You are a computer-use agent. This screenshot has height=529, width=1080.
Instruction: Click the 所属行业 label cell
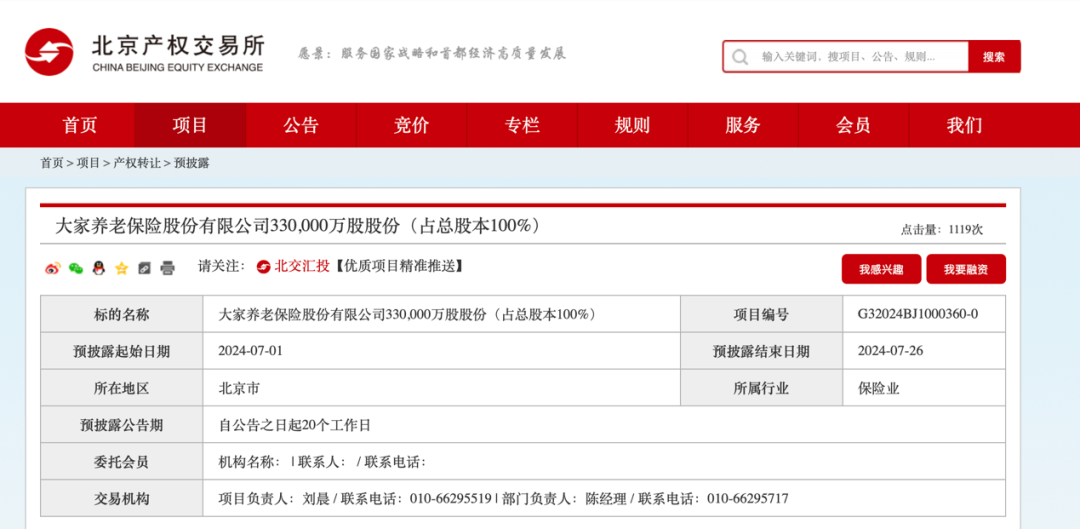click(761, 388)
